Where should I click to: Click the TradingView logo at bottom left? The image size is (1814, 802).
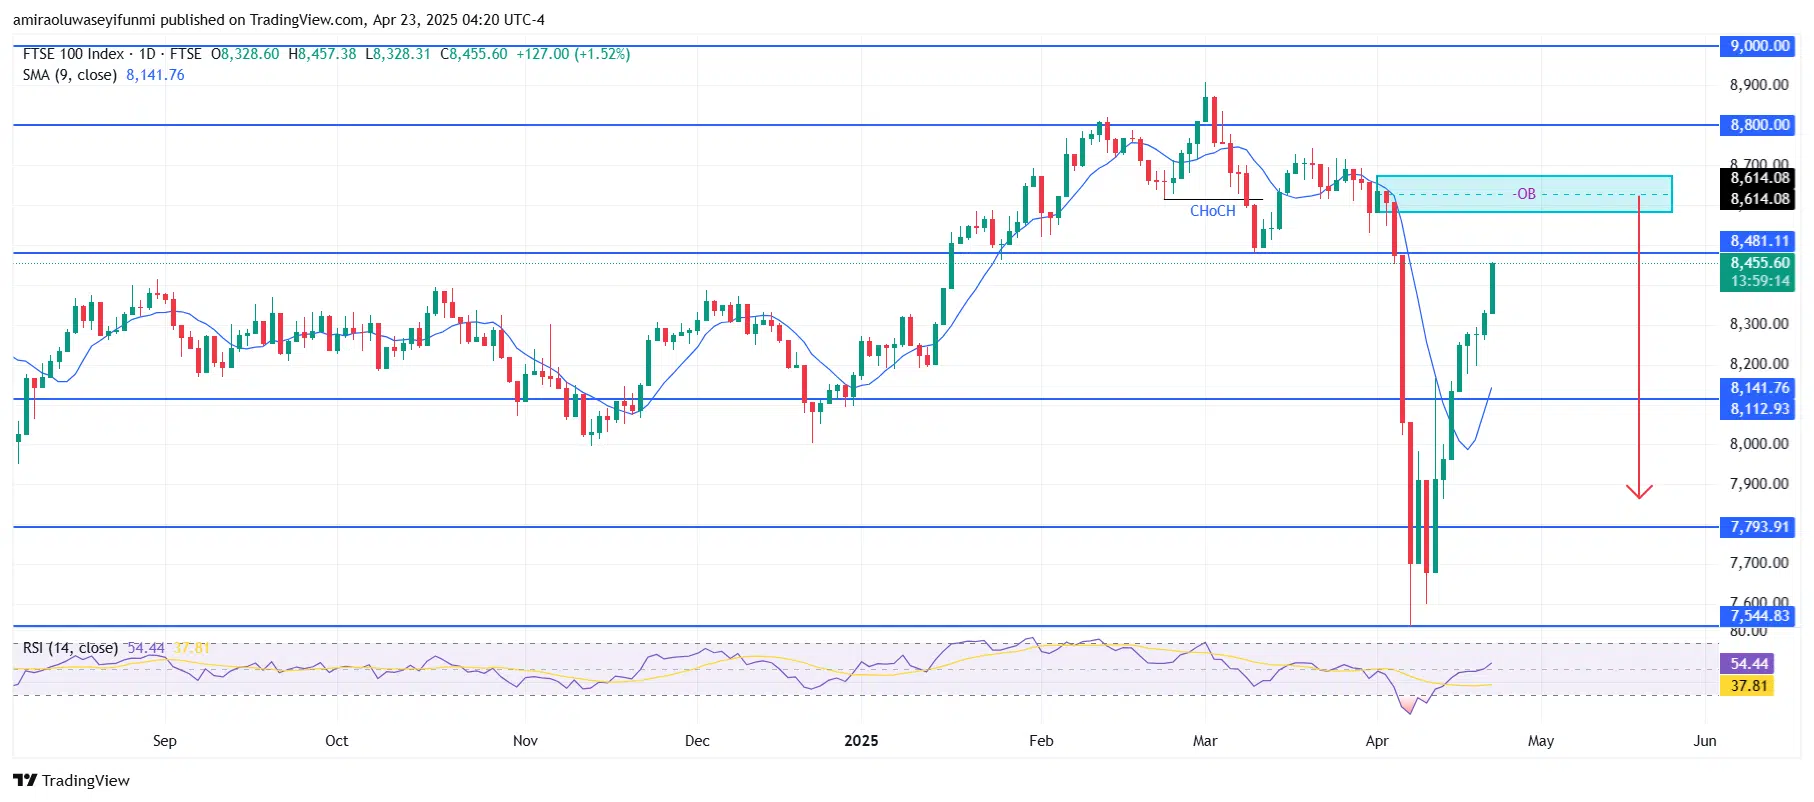[x=71, y=781]
